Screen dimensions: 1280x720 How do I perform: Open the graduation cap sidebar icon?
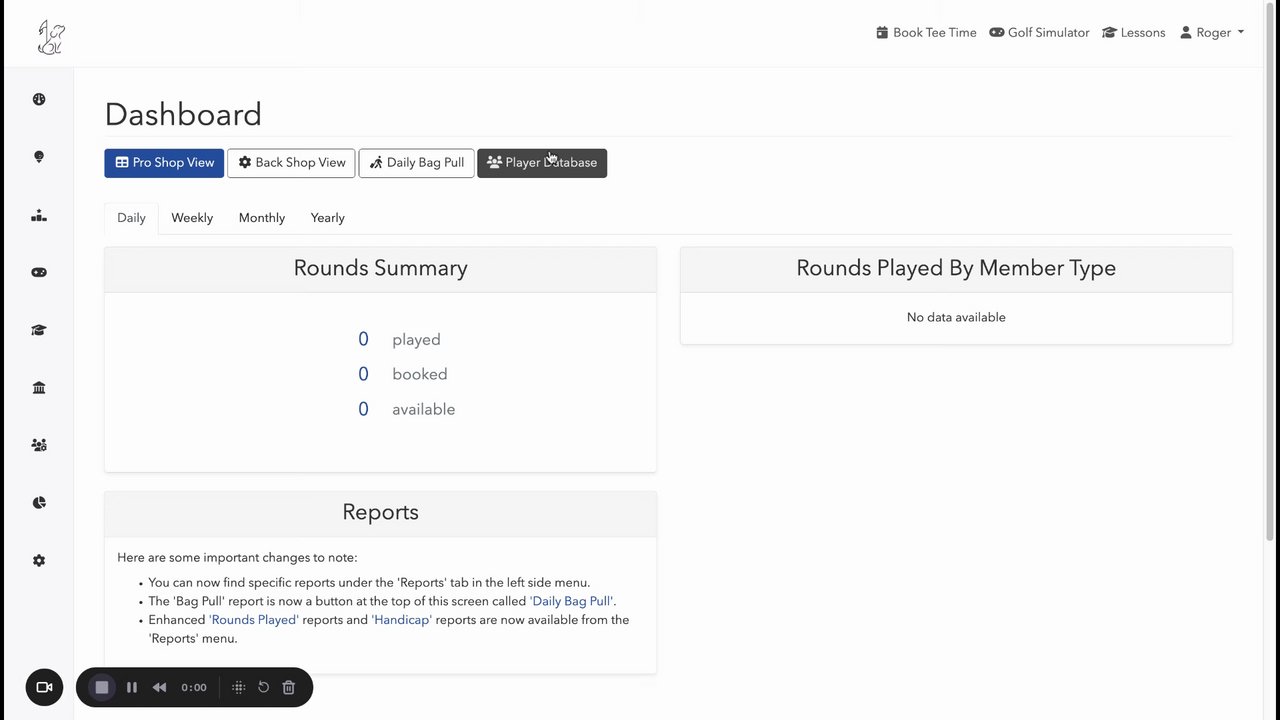pyautogui.click(x=39, y=330)
